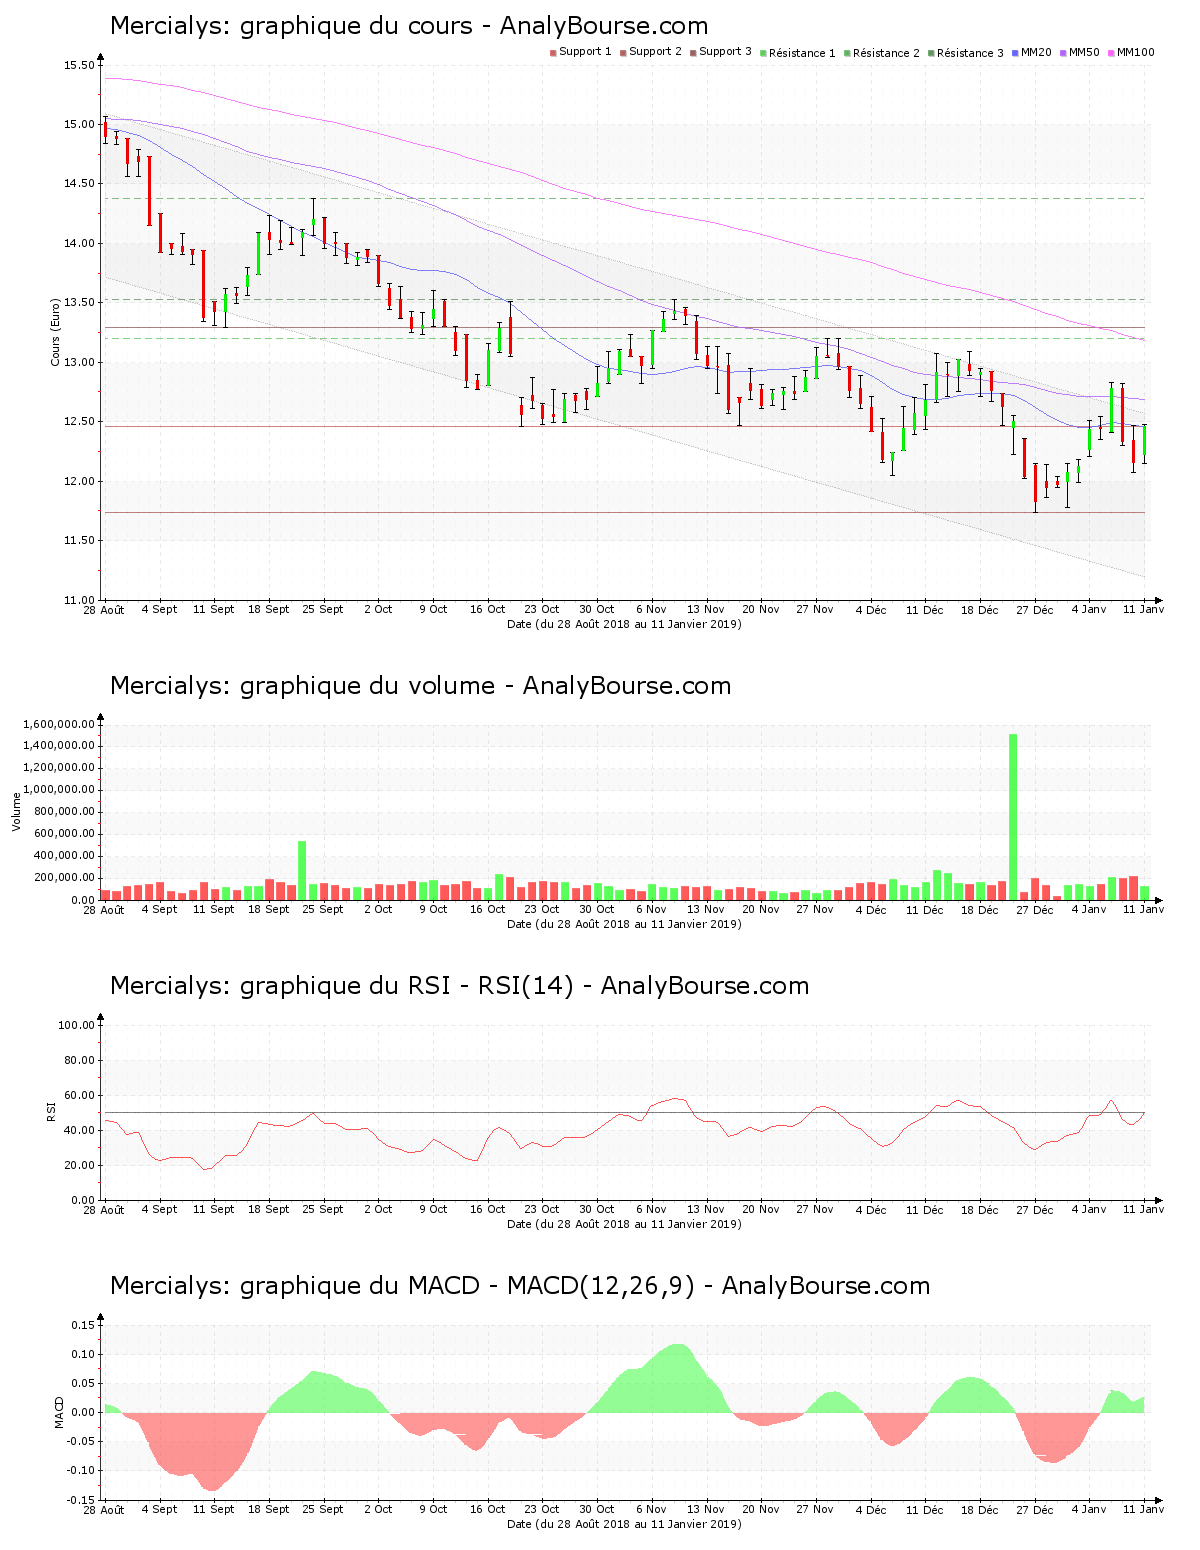The height and width of the screenshot is (1550, 1200).
Task: Click the 'MACD' vertical axis label
Action: click(x=59, y=1412)
